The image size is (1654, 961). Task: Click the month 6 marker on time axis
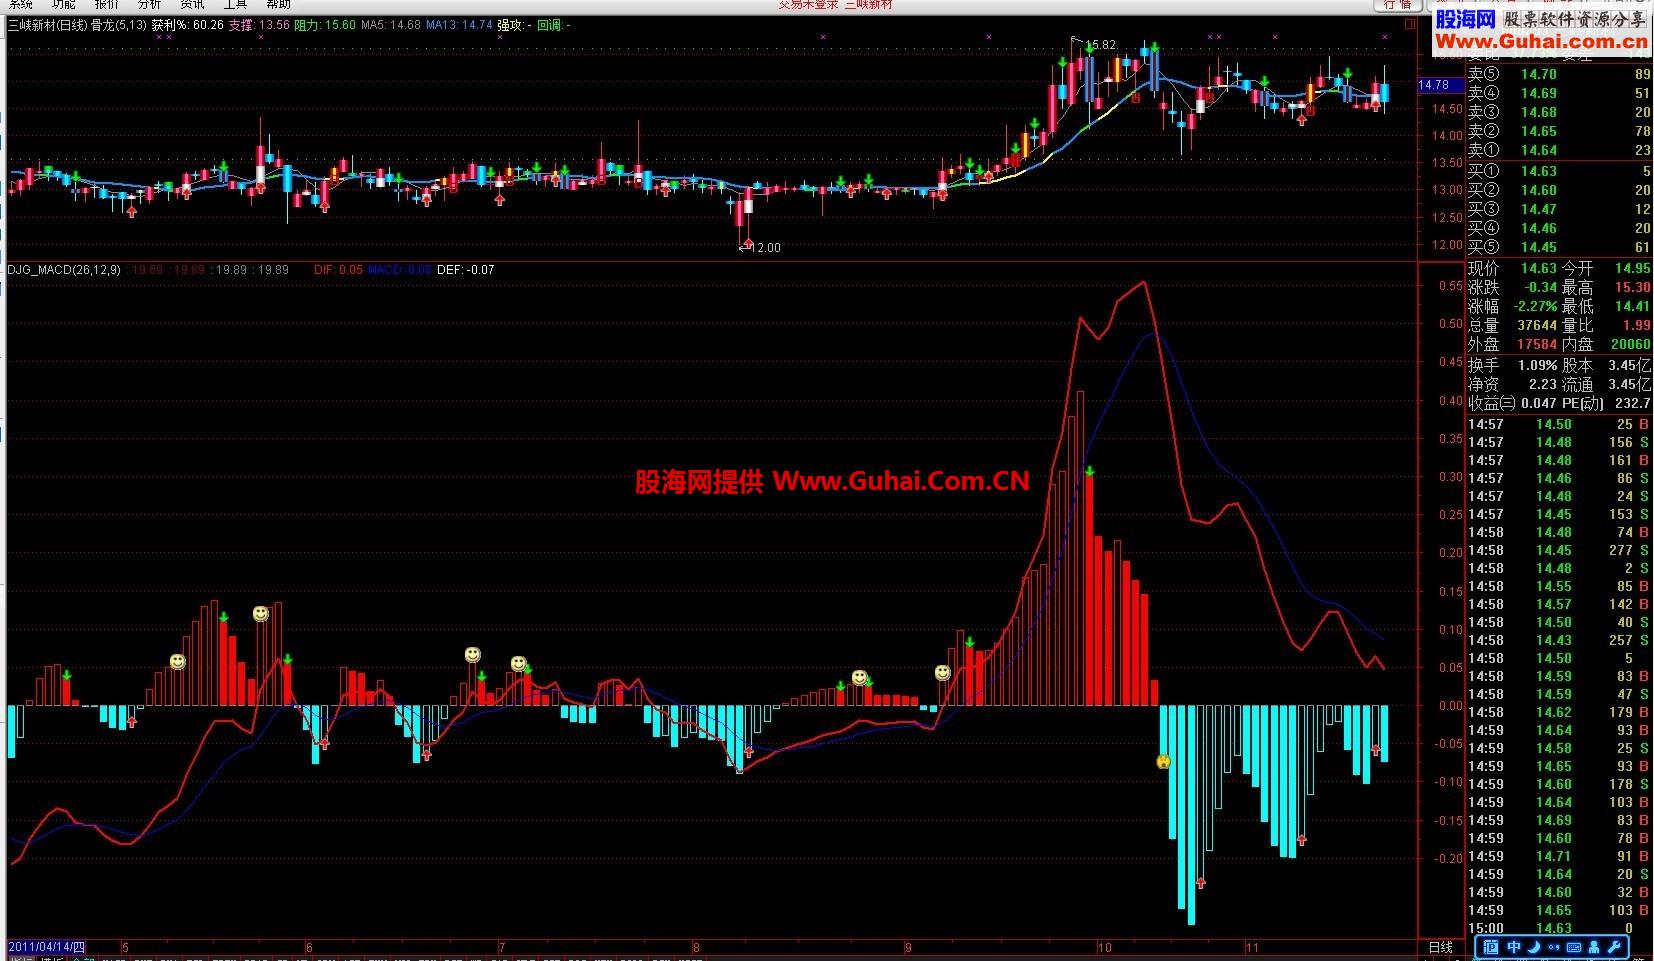(x=309, y=947)
